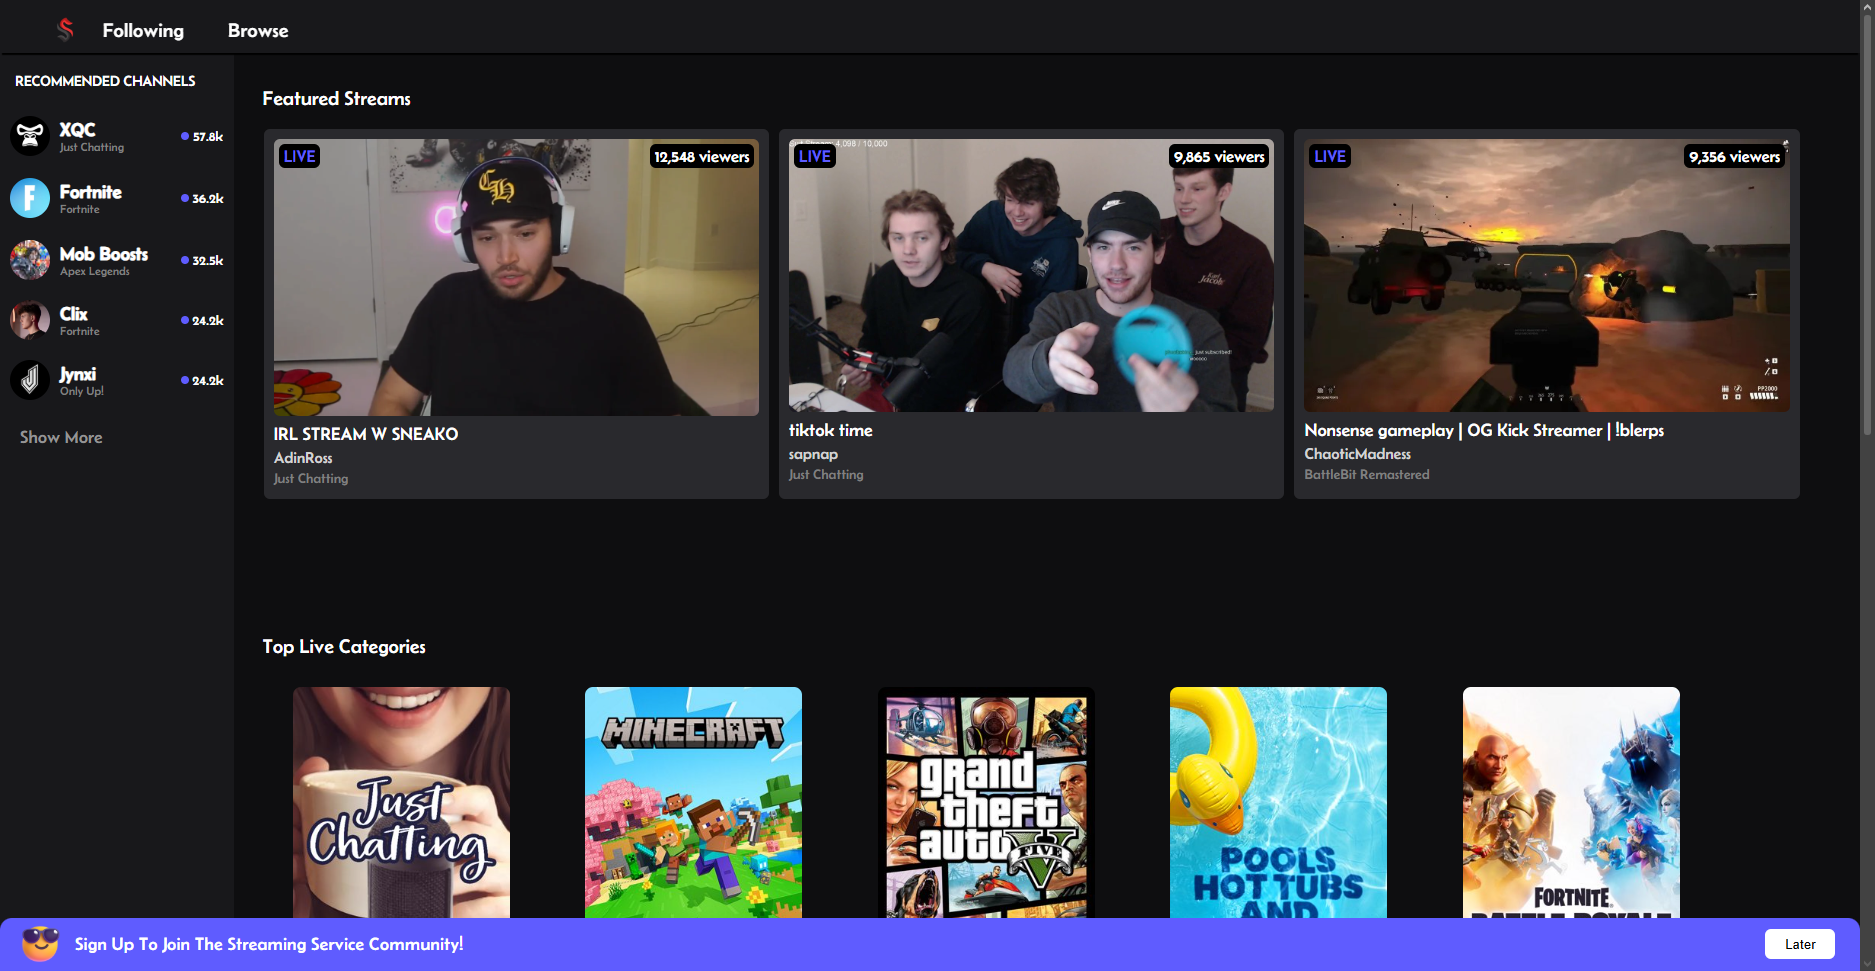Open the AdinRoss streamer name
This screenshot has height=971, width=1875.
(x=303, y=458)
